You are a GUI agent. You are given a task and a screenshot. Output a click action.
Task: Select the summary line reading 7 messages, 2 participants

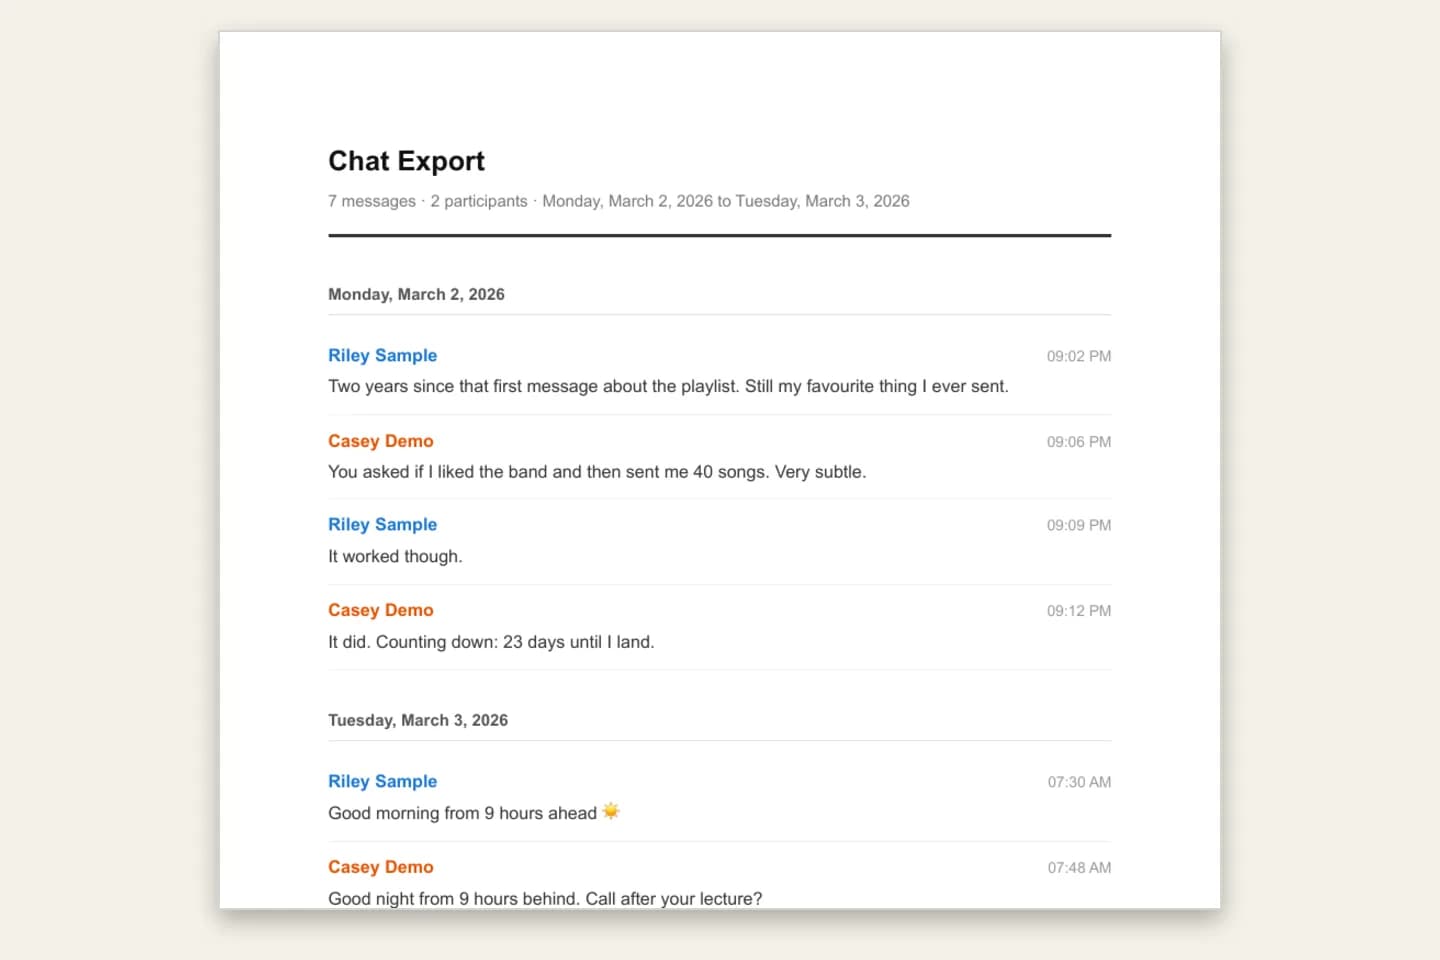pos(619,201)
